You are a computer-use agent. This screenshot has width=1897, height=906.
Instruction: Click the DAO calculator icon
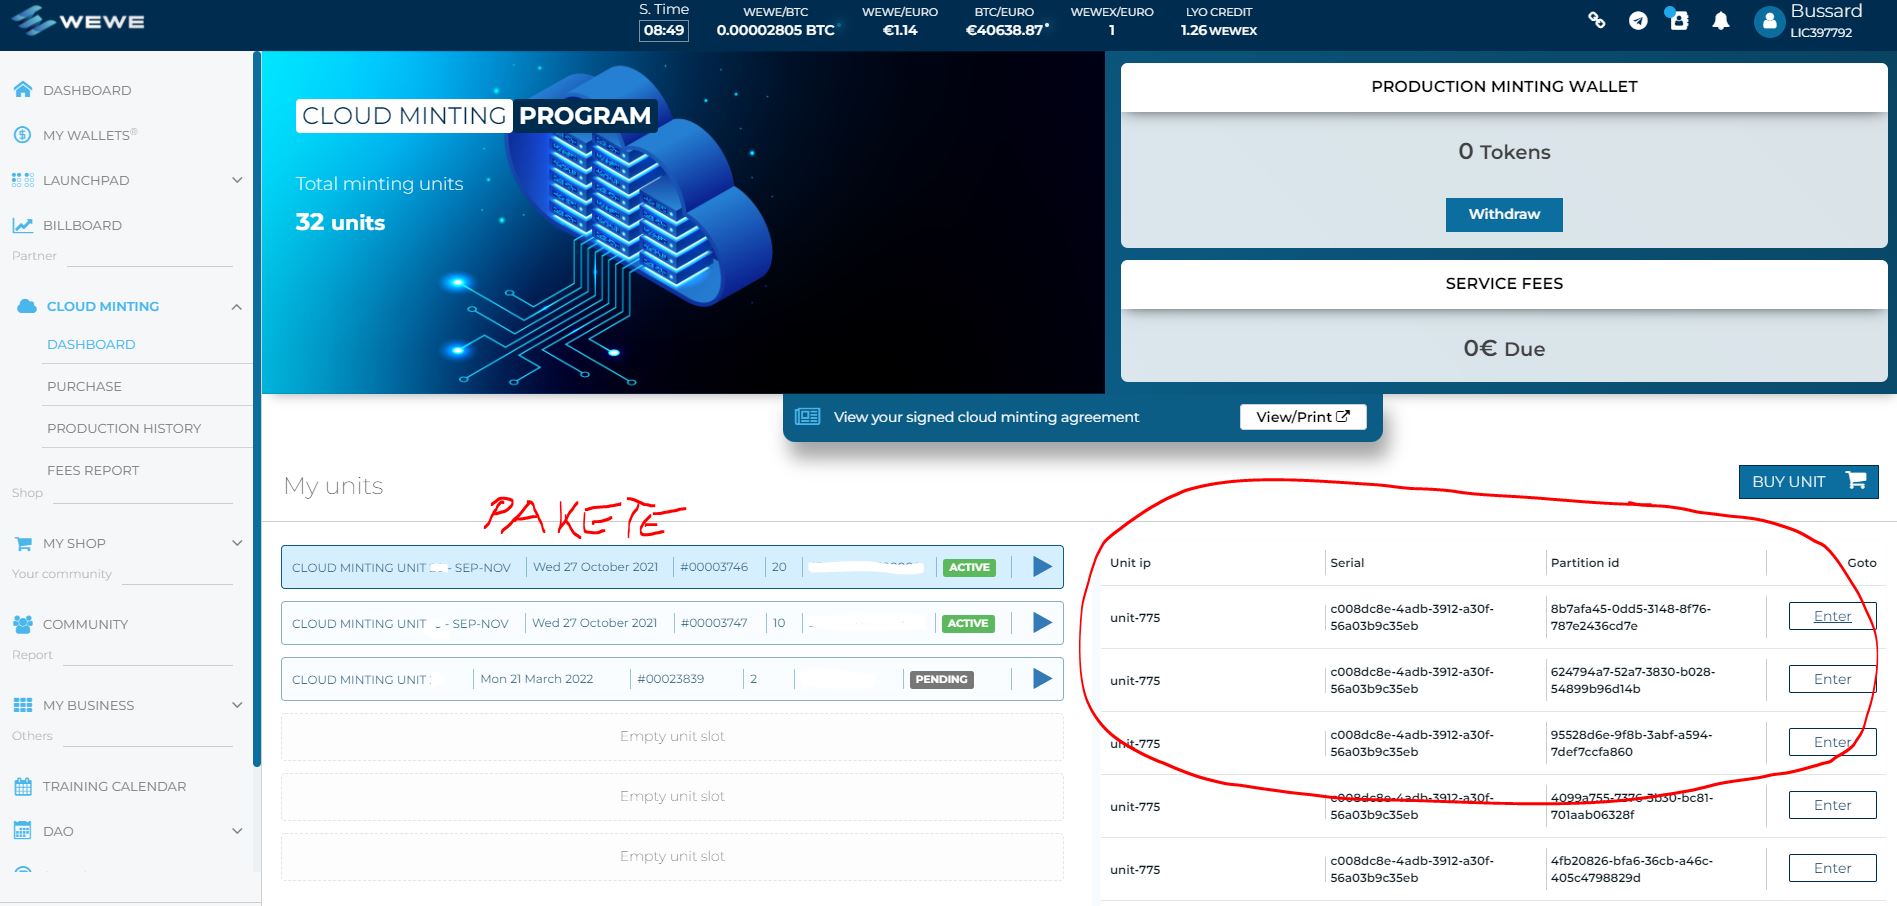point(23,831)
